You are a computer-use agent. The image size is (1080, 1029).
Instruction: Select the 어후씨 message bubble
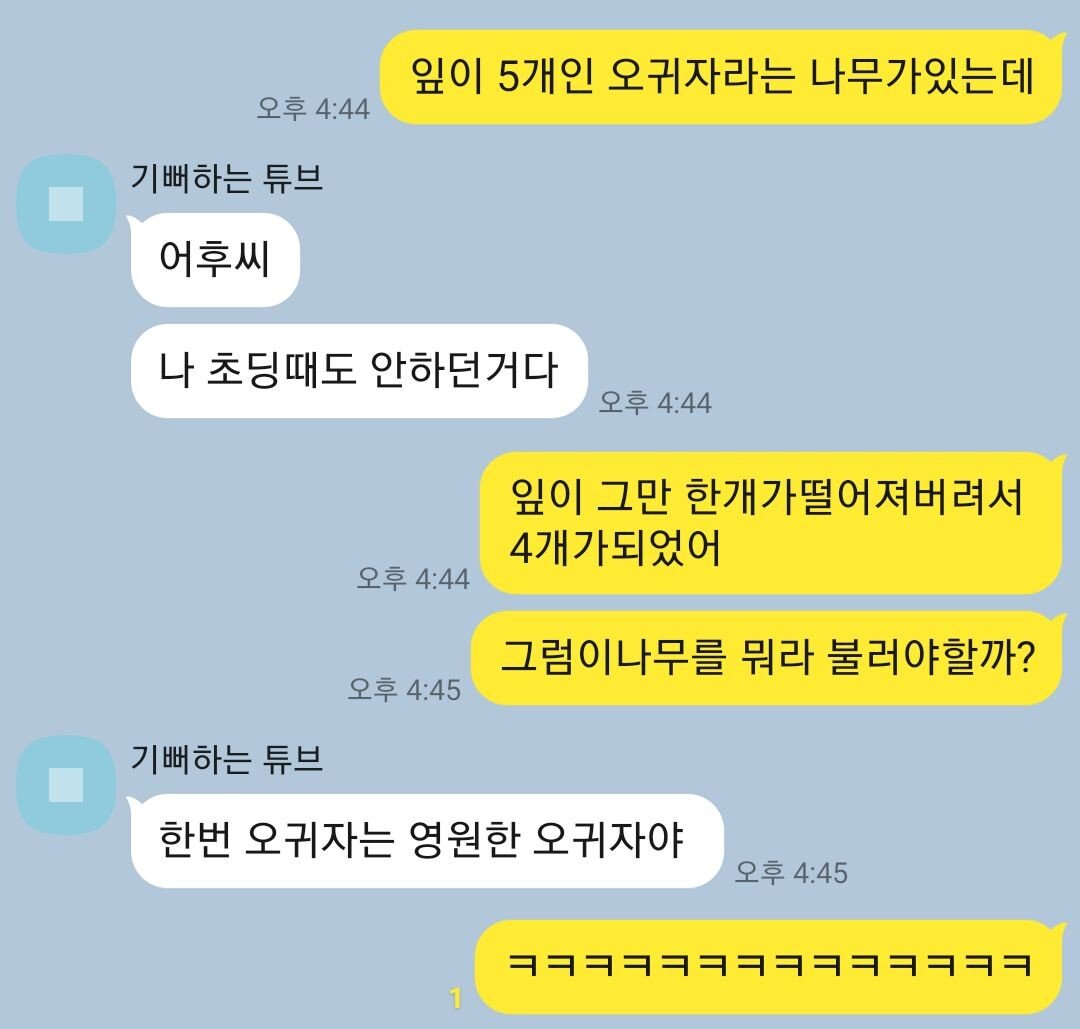pos(214,260)
